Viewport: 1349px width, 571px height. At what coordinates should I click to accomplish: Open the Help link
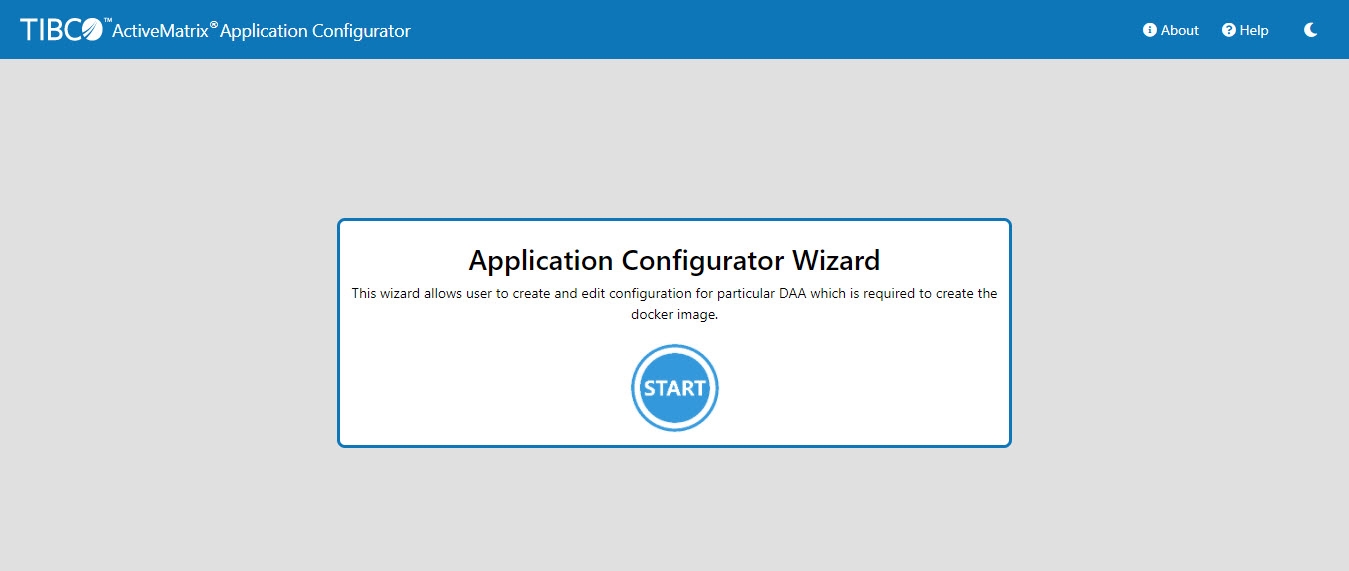(x=1245, y=30)
